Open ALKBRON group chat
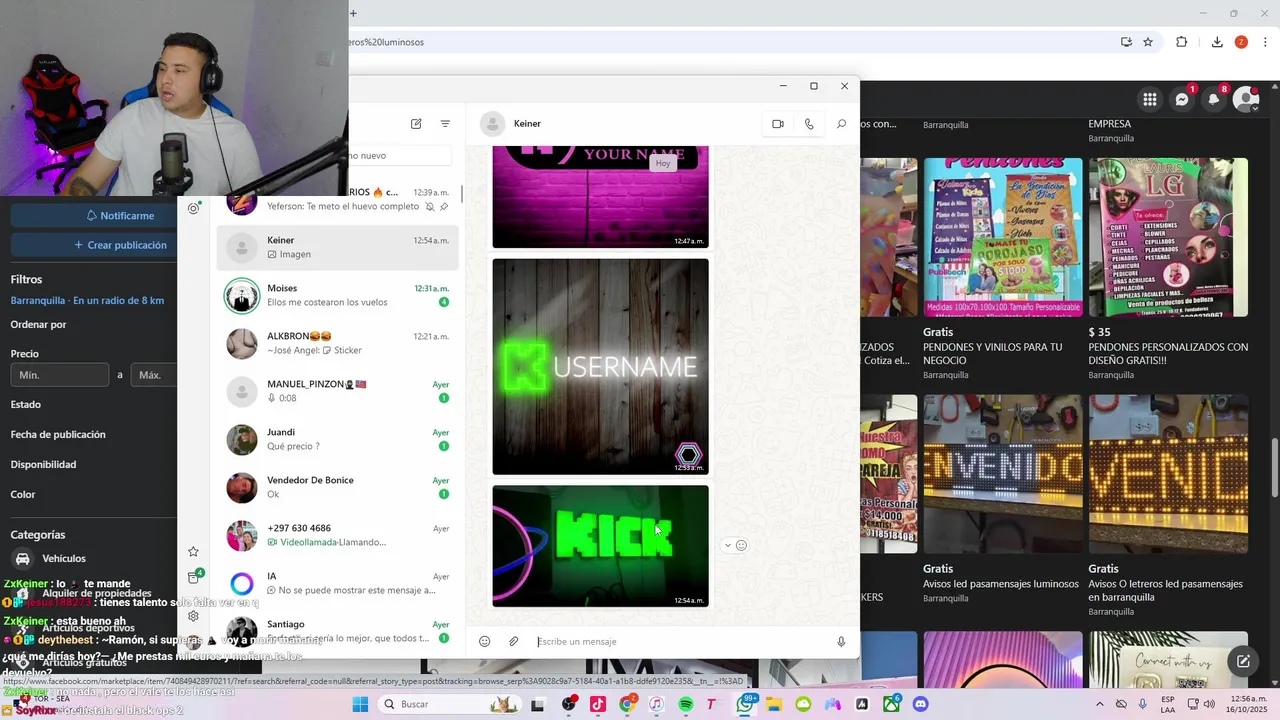The width and height of the screenshot is (1280, 720). click(x=338, y=343)
